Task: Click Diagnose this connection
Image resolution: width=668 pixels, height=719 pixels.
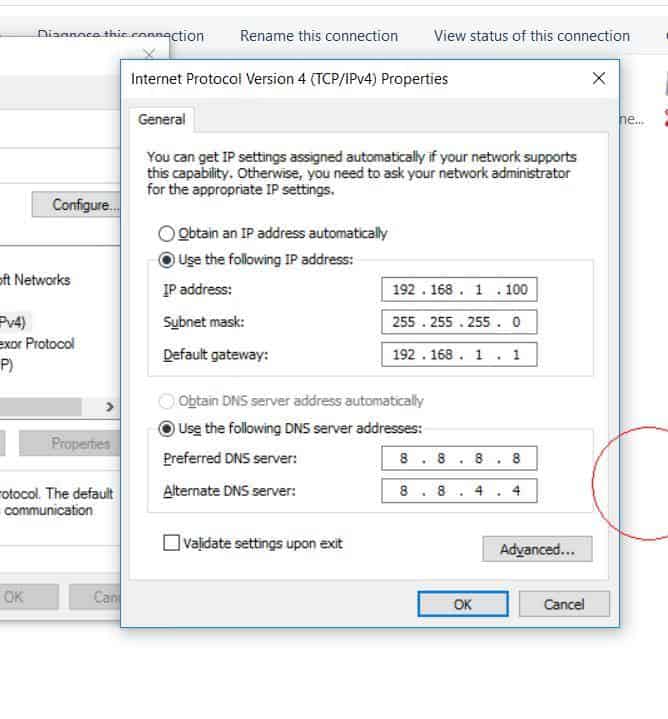Action: click(120, 36)
